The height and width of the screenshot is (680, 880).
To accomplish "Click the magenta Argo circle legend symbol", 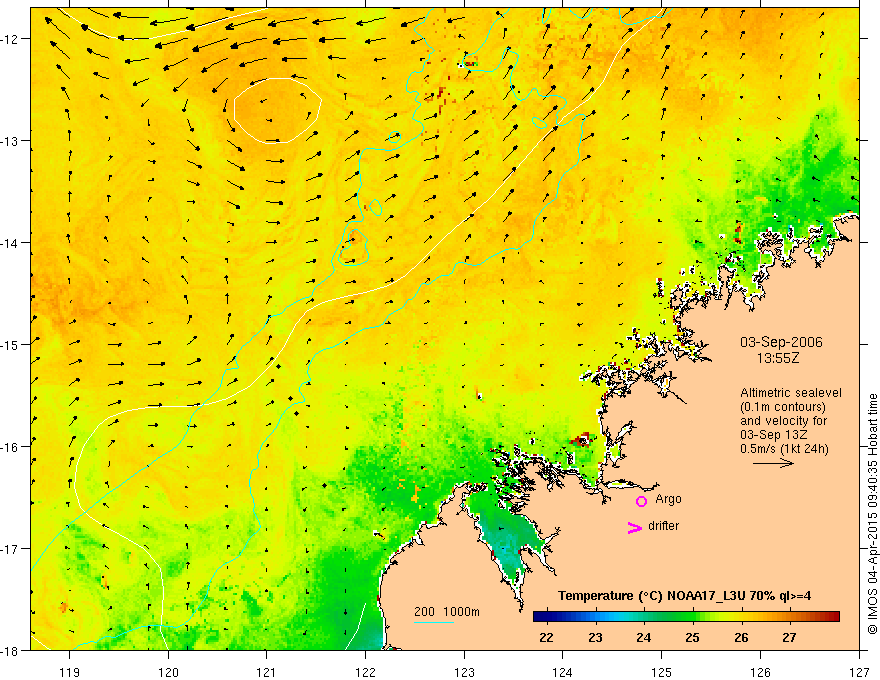I will click(x=641, y=501).
